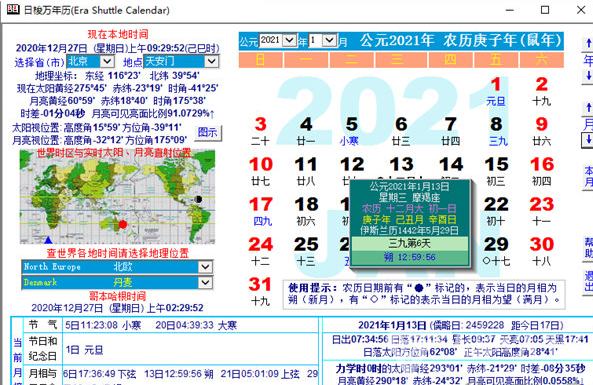
Task: Select January 1 元旦 date cell
Action: click(x=496, y=92)
